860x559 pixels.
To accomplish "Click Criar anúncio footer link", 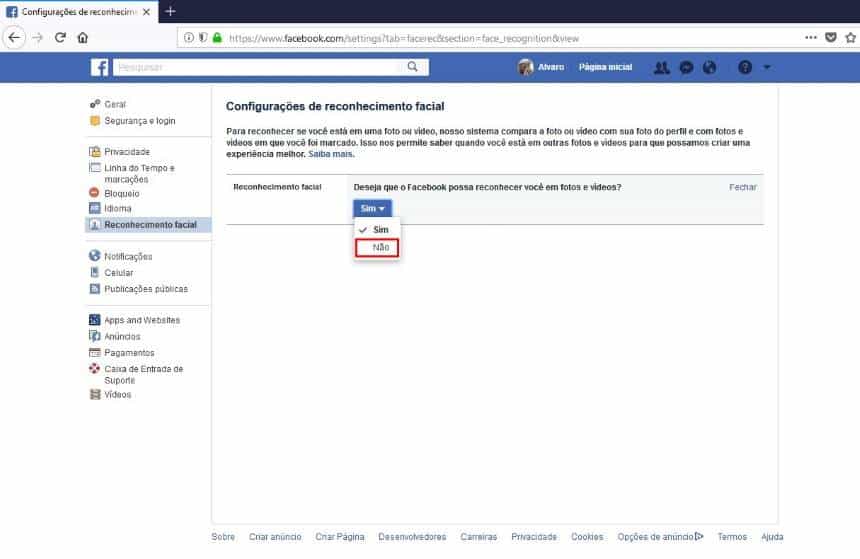I will tap(275, 537).
